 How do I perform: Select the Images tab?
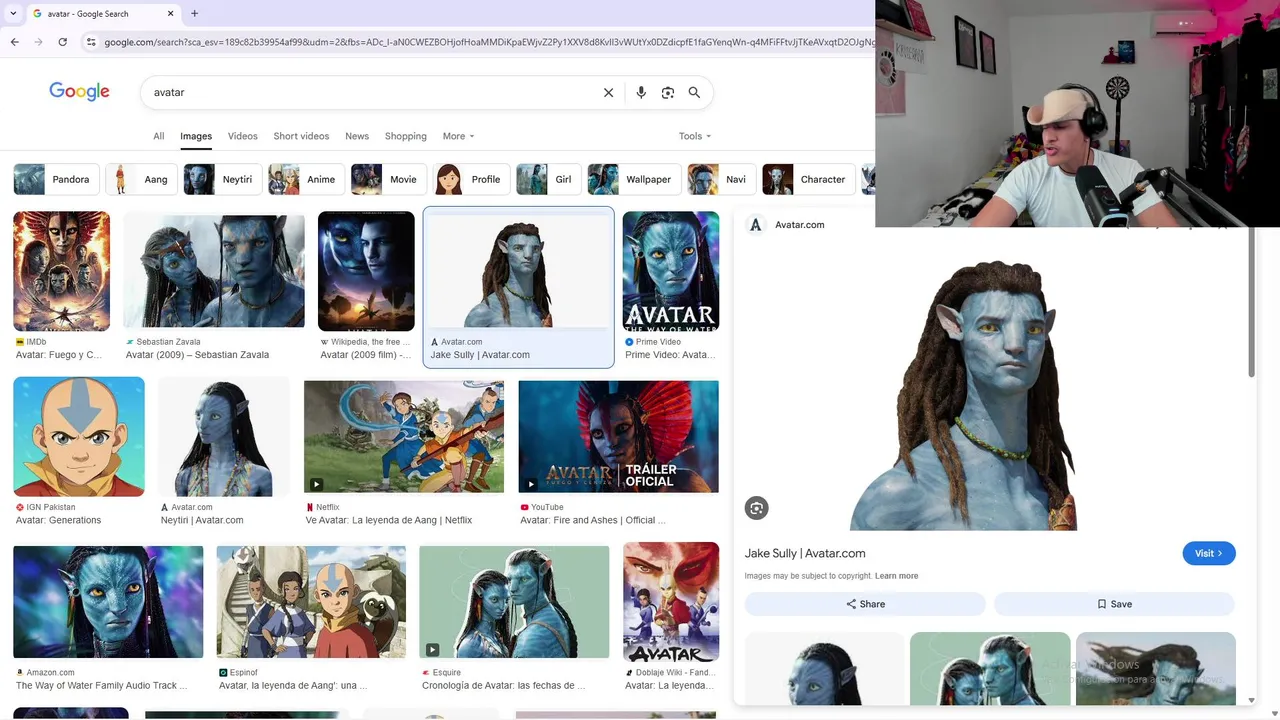click(196, 136)
